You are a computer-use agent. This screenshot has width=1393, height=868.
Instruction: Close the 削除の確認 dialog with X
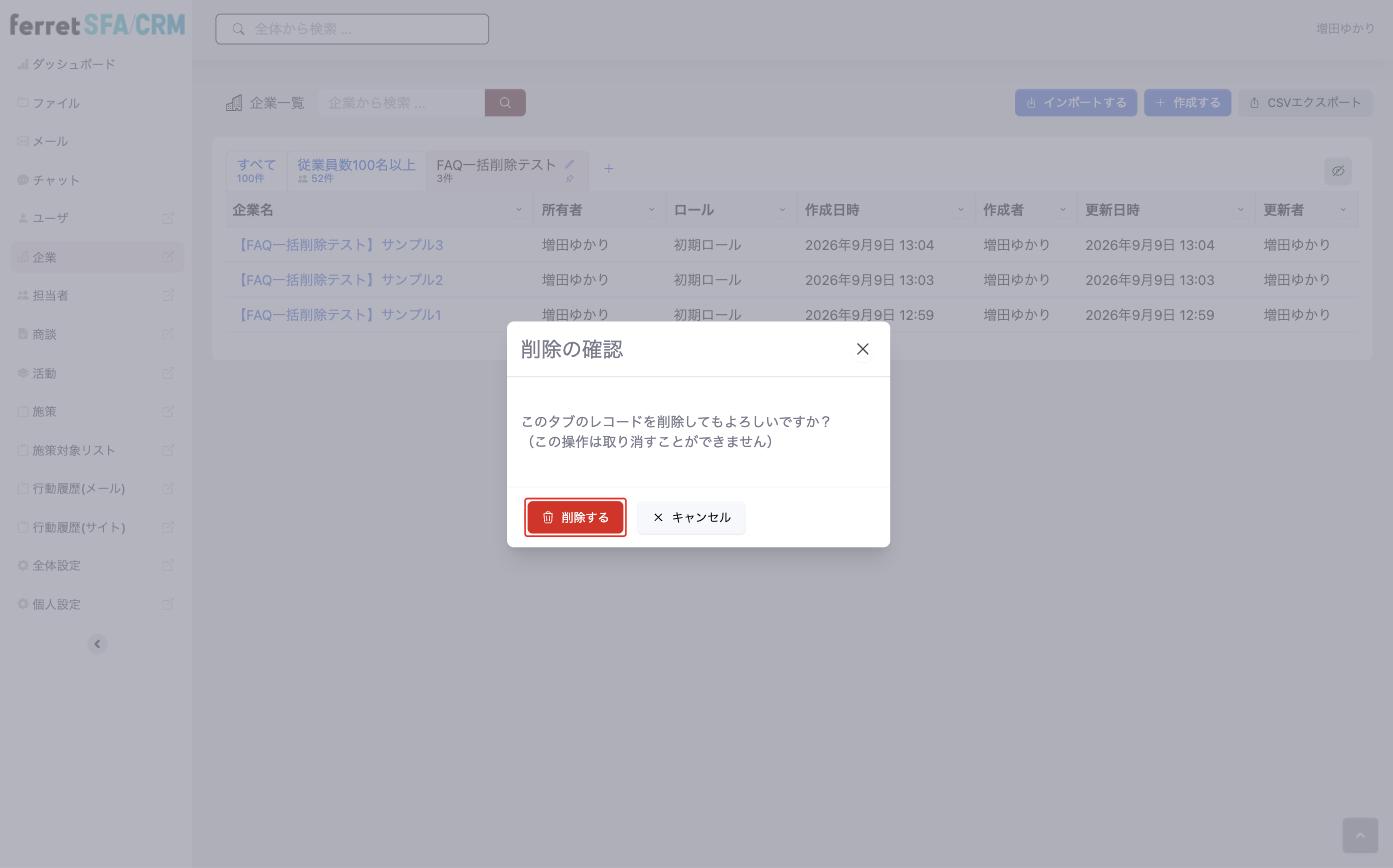pyautogui.click(x=862, y=349)
